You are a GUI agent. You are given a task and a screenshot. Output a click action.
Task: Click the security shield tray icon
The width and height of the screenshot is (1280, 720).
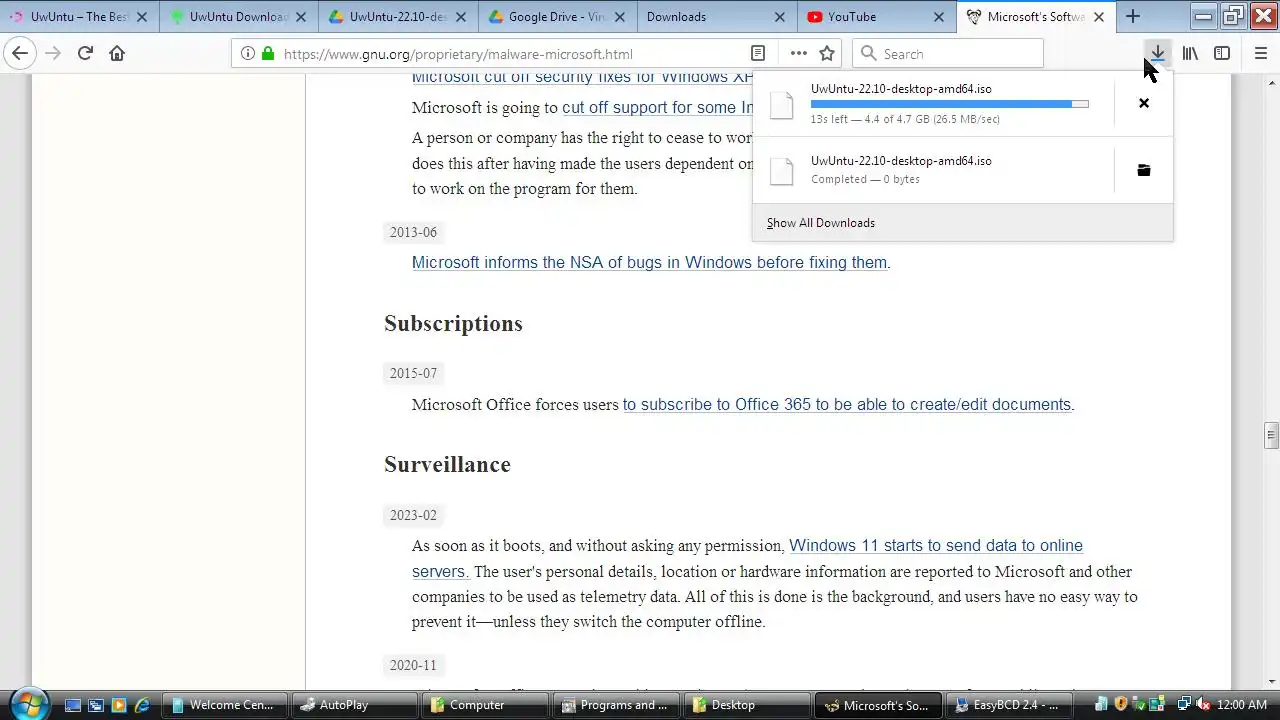point(1121,705)
